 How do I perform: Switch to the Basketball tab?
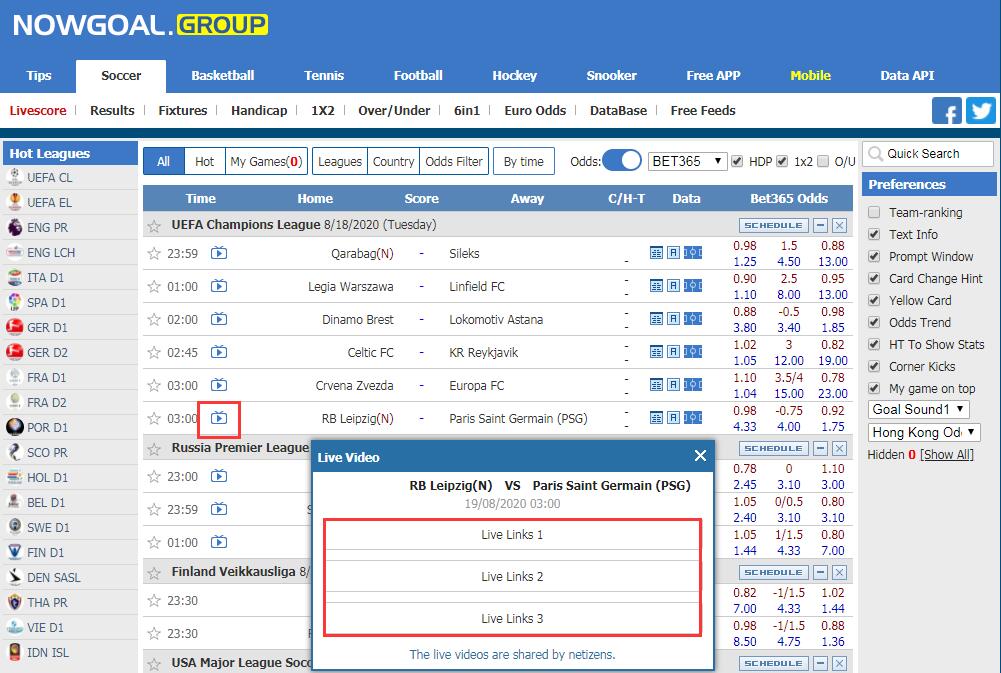click(223, 75)
